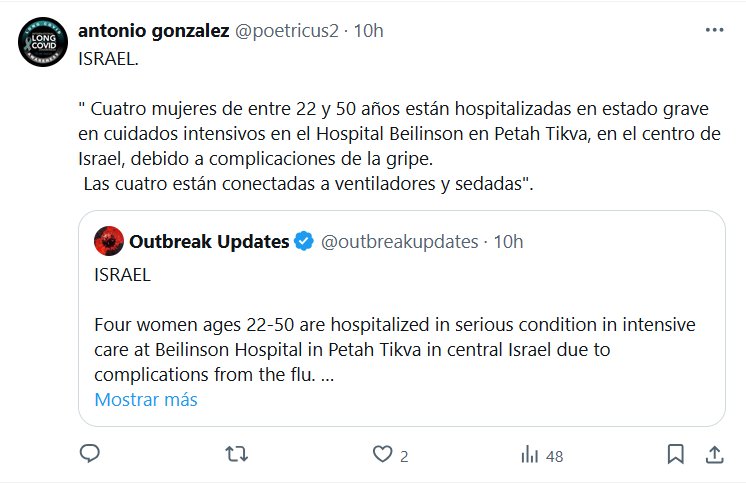746x486 pixels.
Task: Expand quoted tweet with Mostrar más
Action: [x=146, y=400]
